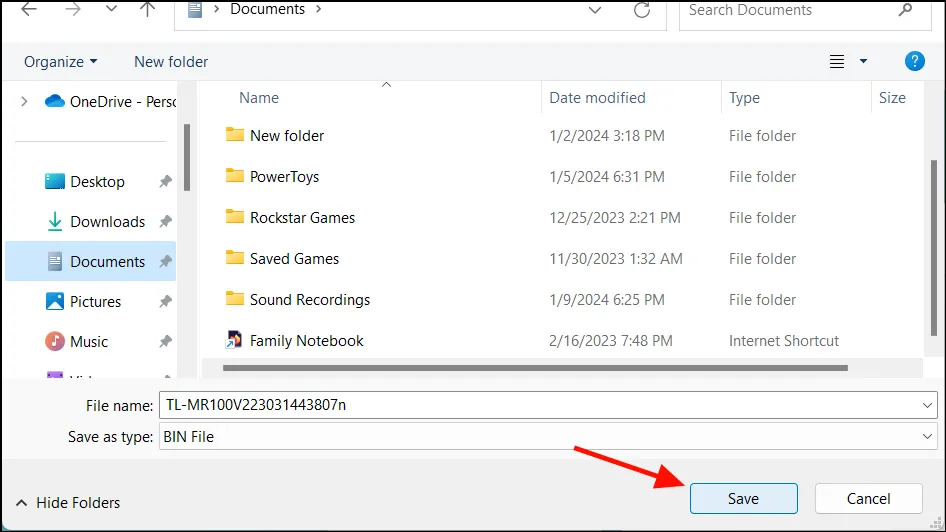Click the Sound Recordings folder icon

coord(235,299)
